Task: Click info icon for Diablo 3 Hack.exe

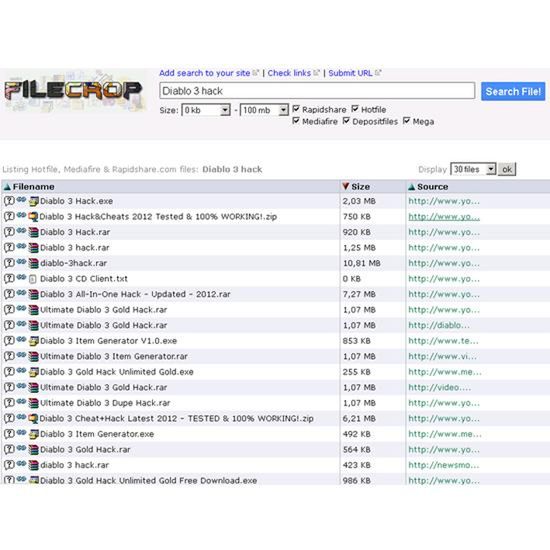Action: pos(9,201)
